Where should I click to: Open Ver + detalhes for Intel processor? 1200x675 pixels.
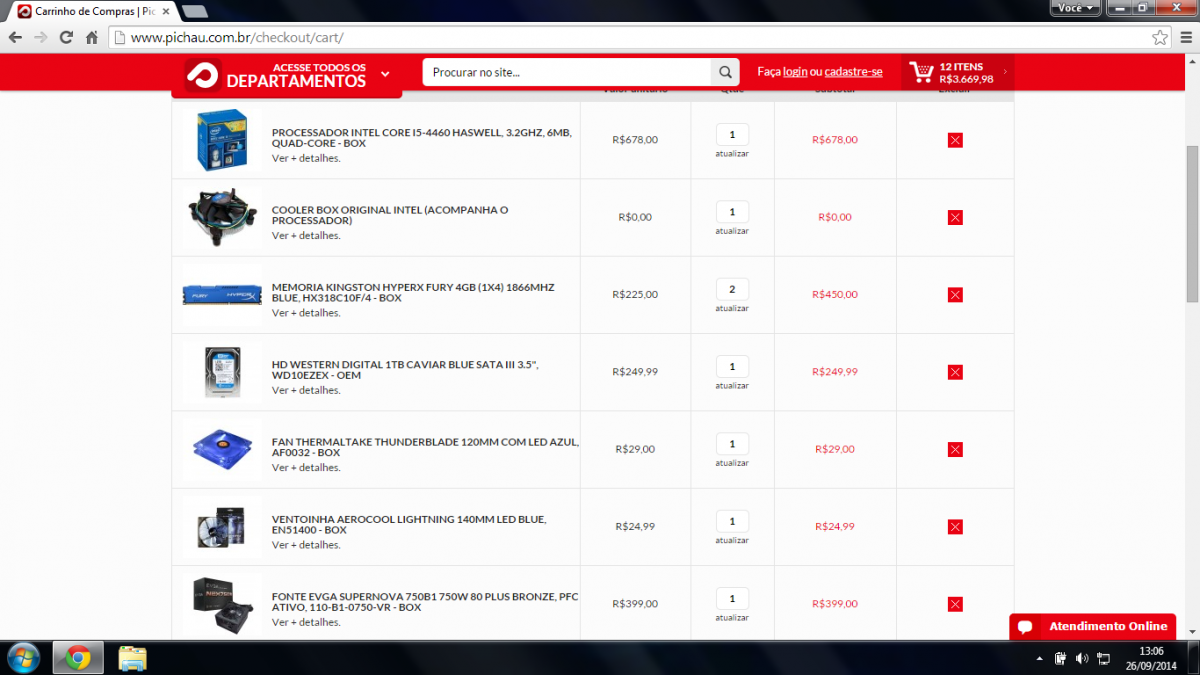coord(306,158)
